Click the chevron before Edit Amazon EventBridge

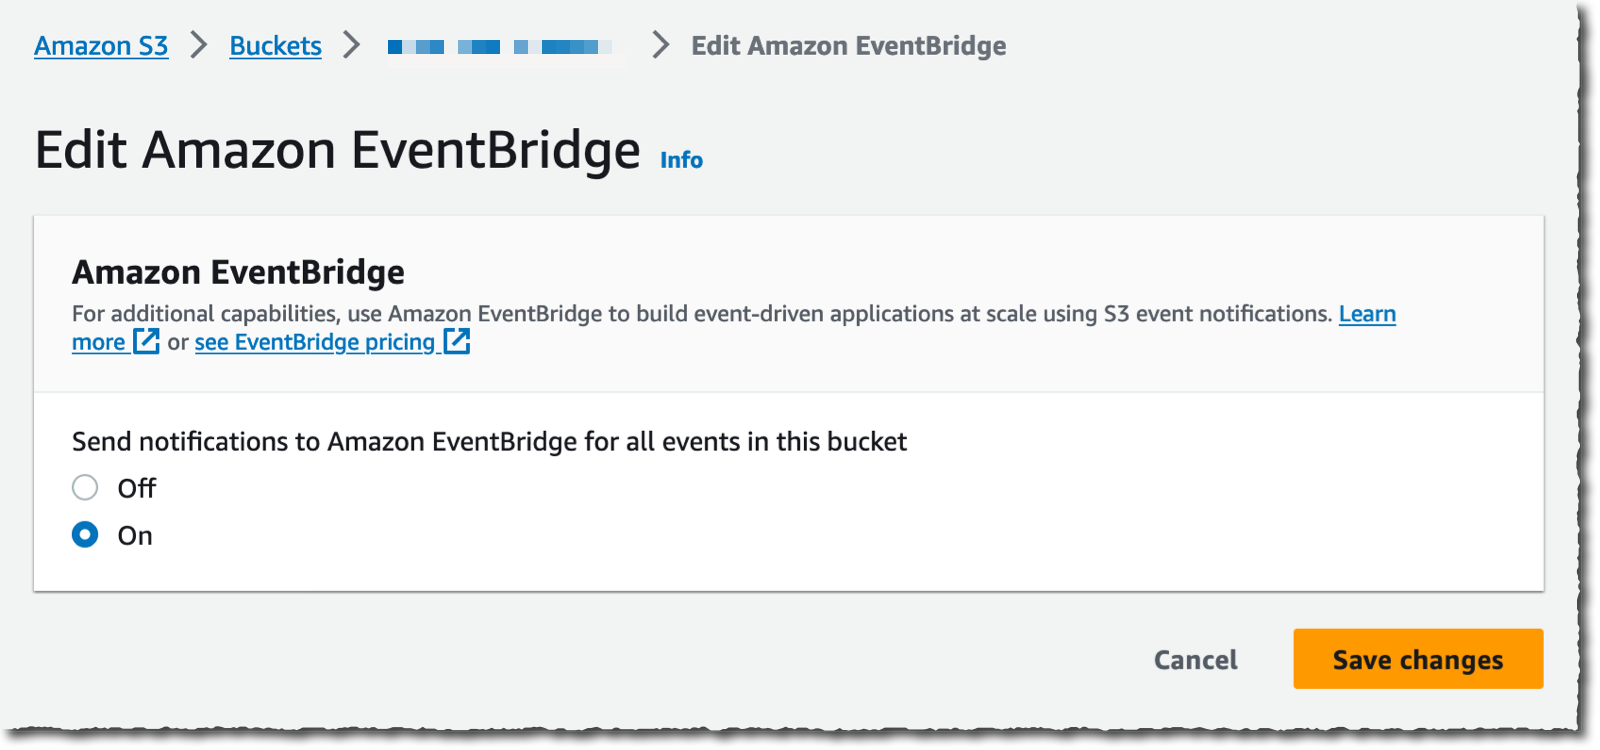pyautogui.click(x=658, y=45)
